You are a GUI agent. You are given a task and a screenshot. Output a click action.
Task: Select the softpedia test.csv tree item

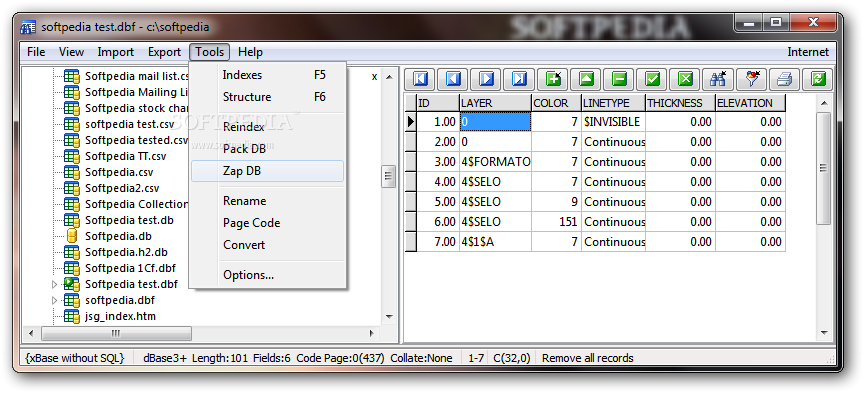click(129, 124)
